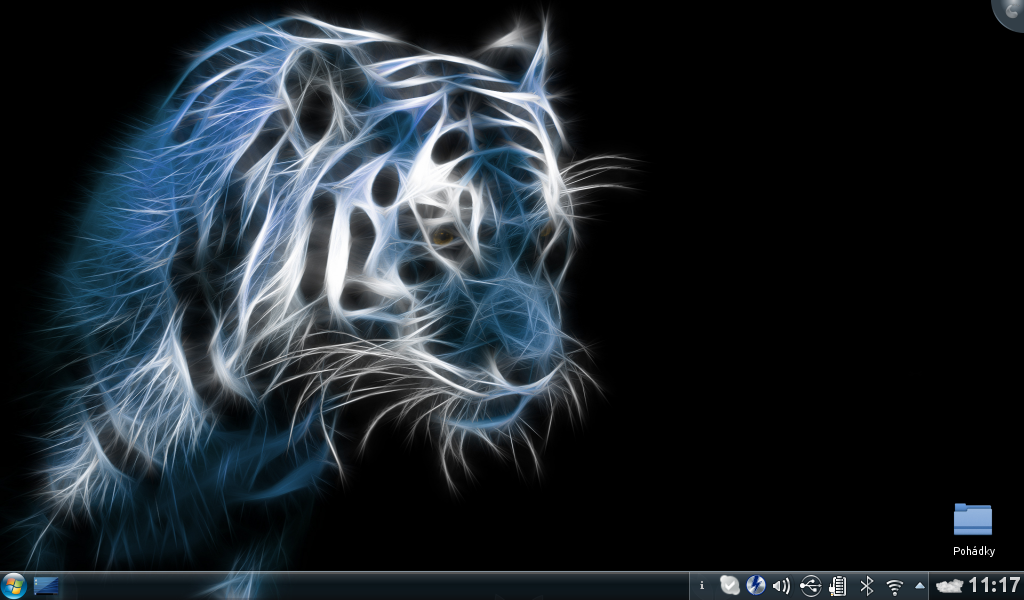Viewport: 1024px width, 600px height.
Task: Open the USB device notifier icon
Action: click(x=810, y=586)
